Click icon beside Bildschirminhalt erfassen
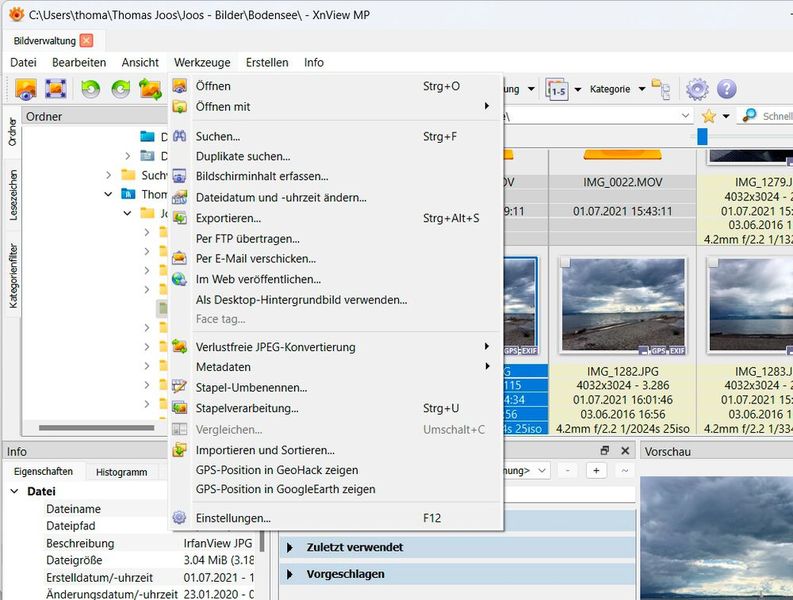 click(x=180, y=176)
